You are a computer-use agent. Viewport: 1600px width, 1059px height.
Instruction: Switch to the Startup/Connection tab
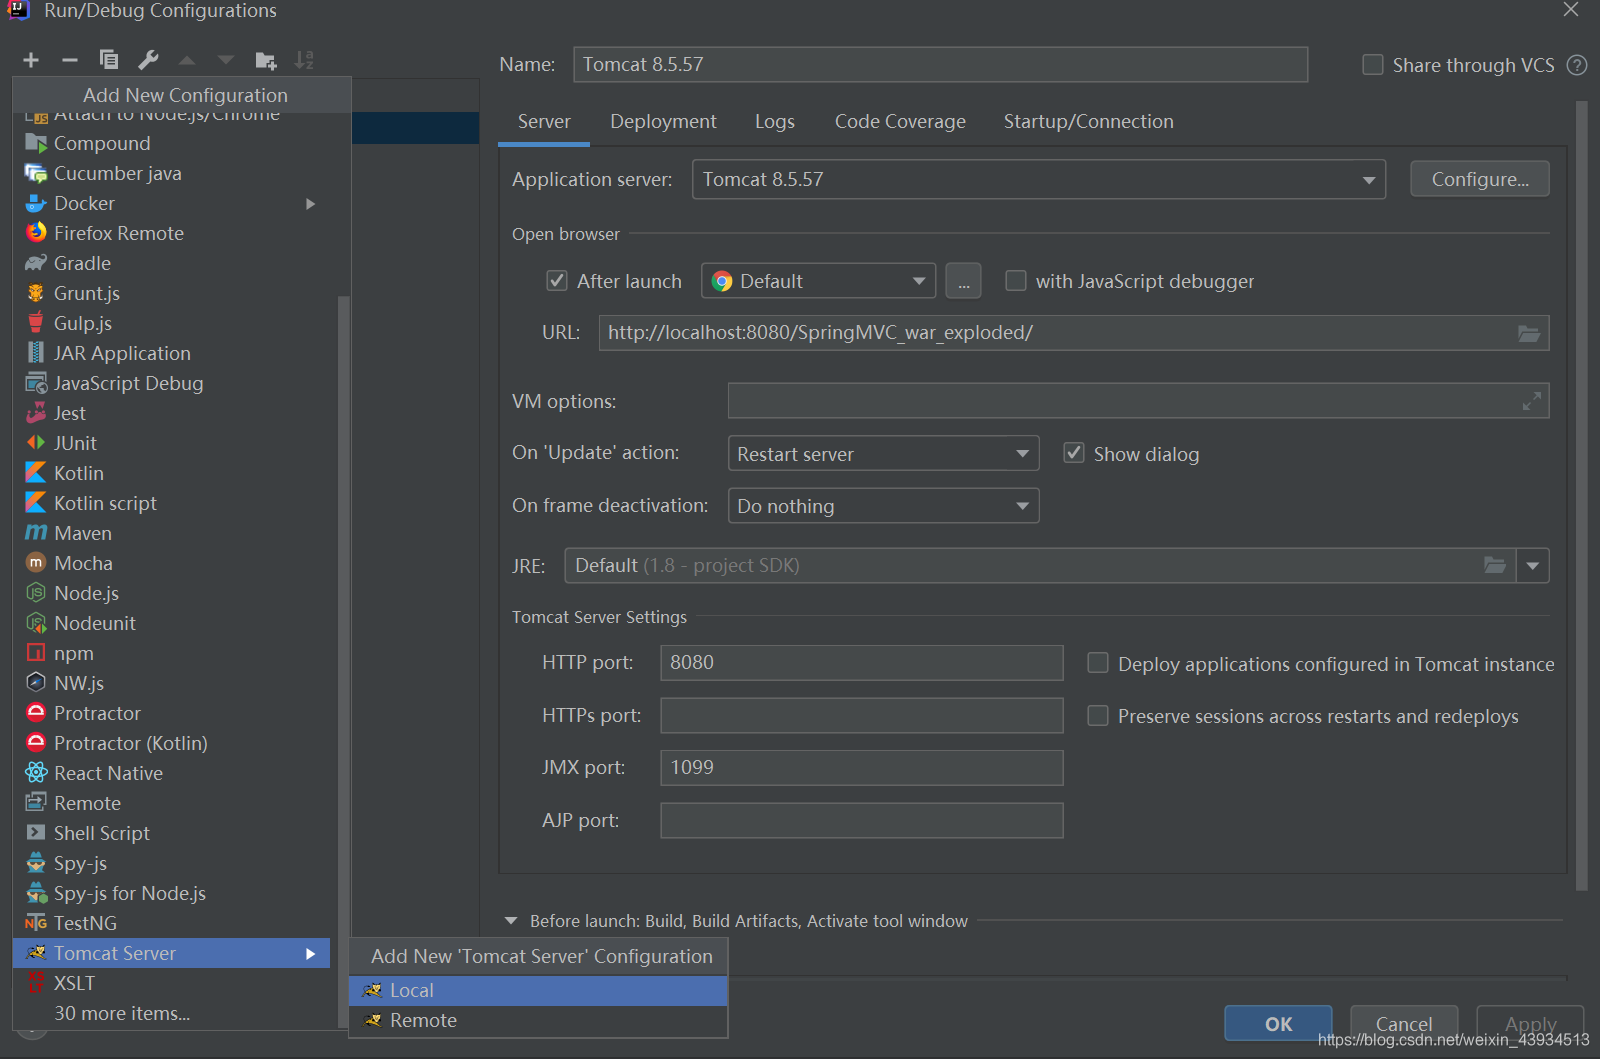coord(1089,121)
